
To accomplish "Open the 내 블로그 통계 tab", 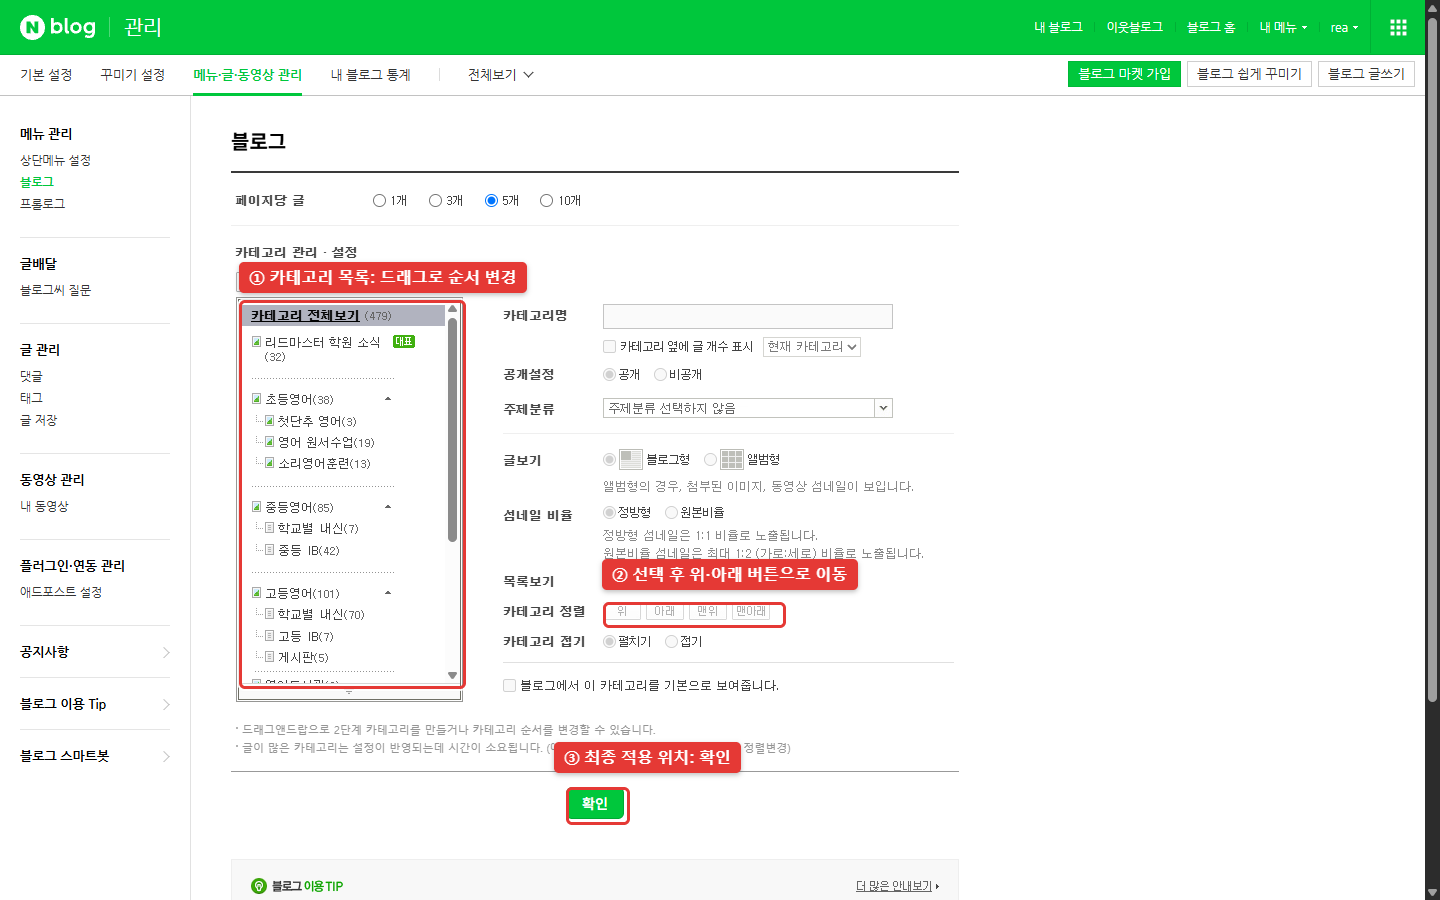I will click(x=370, y=75).
